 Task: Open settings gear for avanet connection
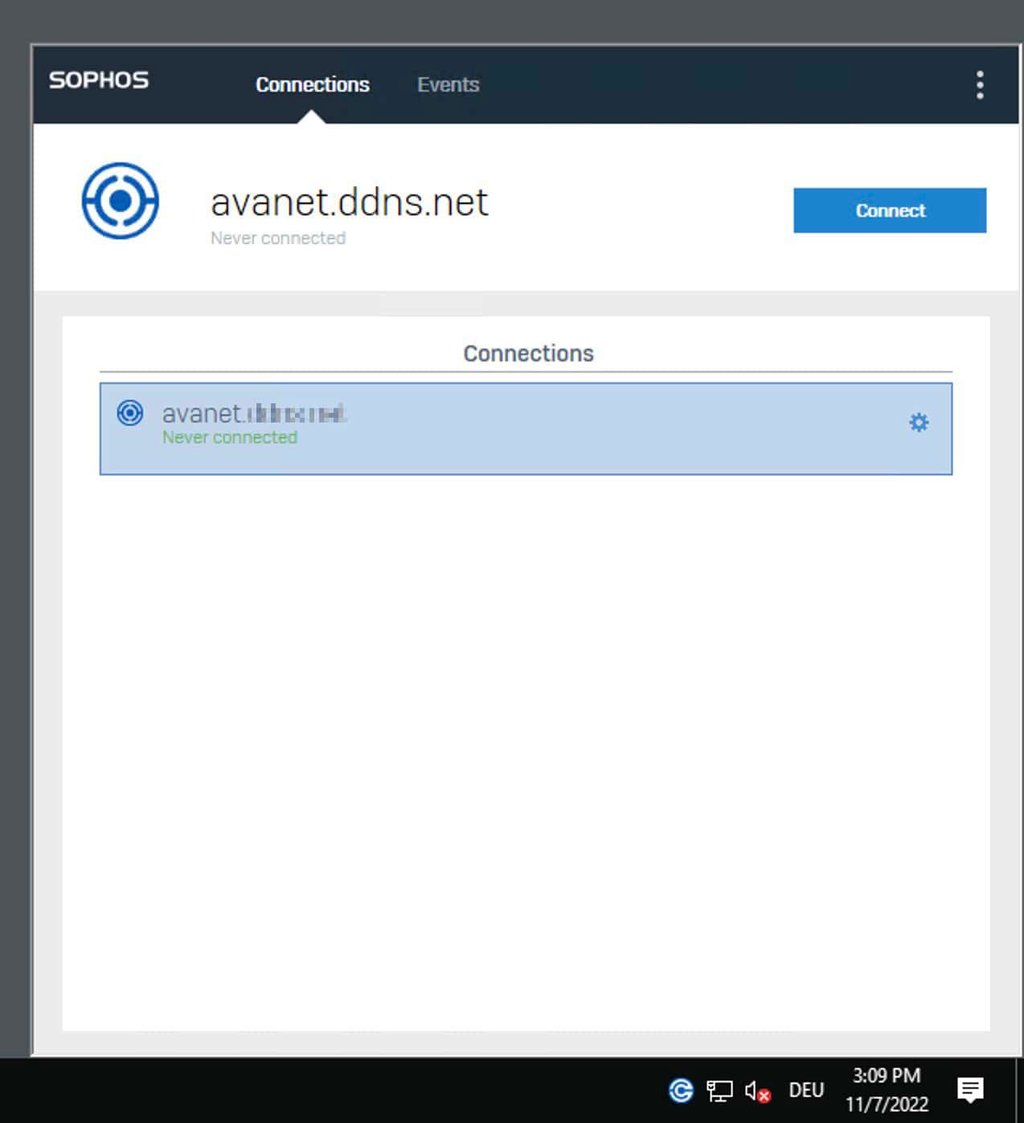coord(919,423)
